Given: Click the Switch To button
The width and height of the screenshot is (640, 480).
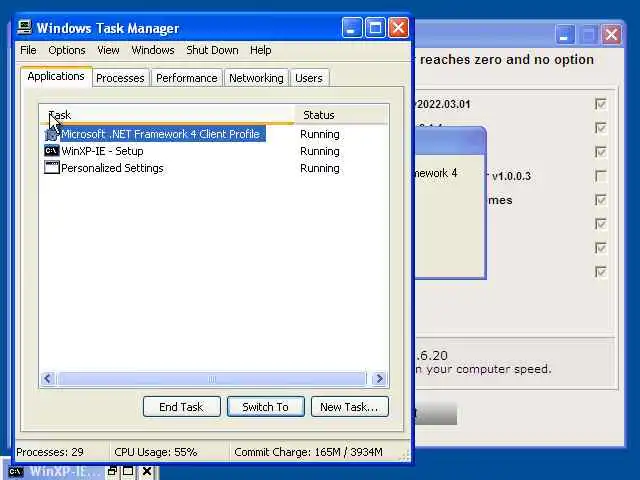Looking at the screenshot, I should click(266, 407).
